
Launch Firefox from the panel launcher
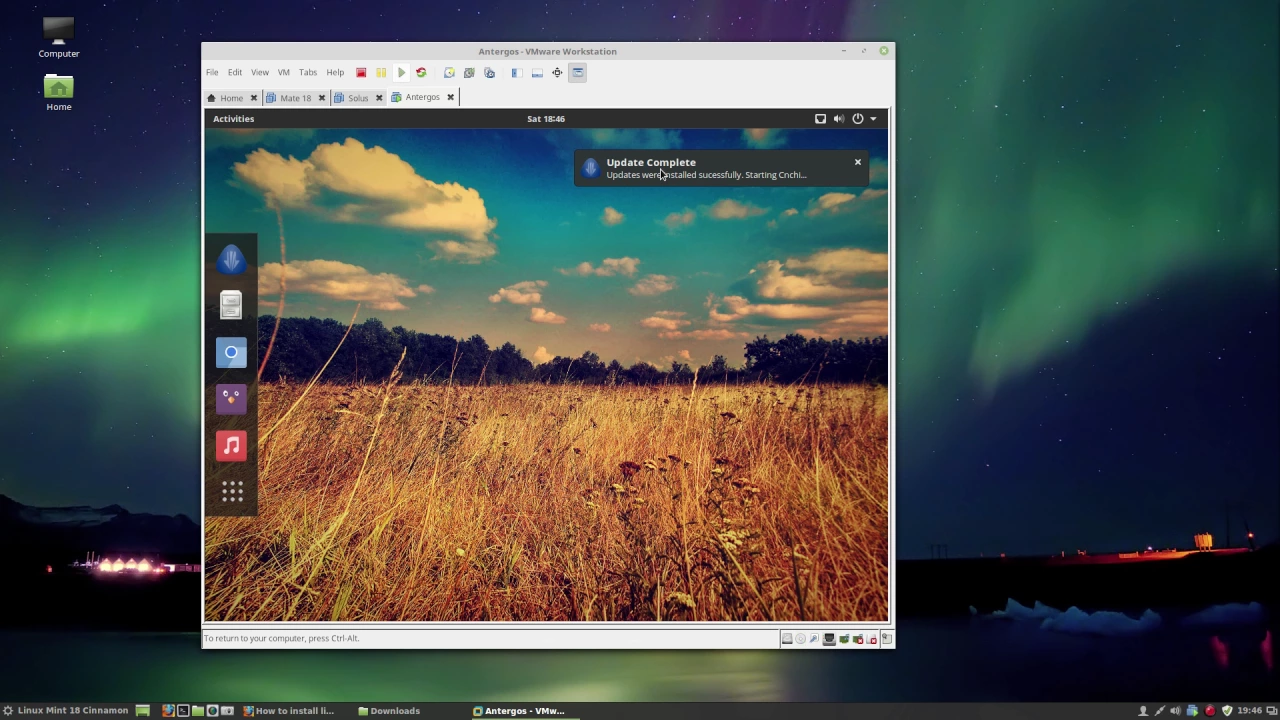click(168, 711)
